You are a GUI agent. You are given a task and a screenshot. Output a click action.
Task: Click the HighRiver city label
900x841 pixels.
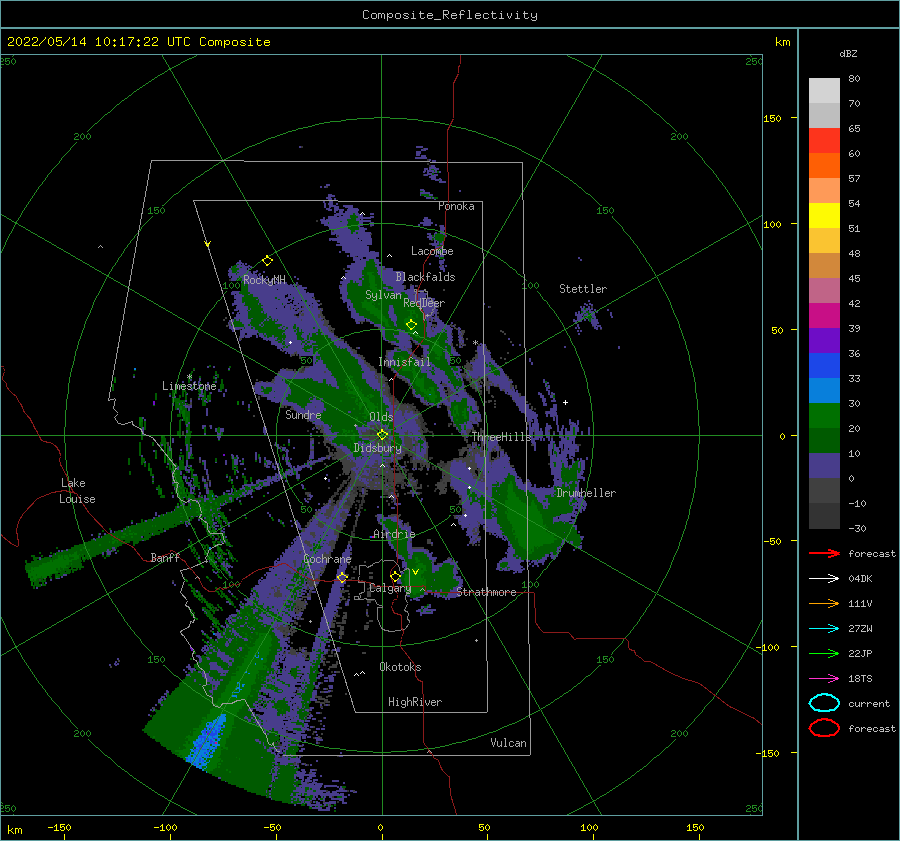[x=415, y=702]
